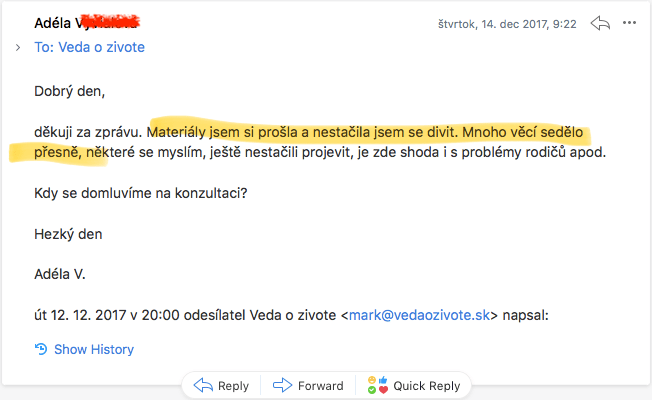The width and height of the screenshot is (652, 400).
Task: Click the reply arrow icon beside the date
Action: (x=600, y=22)
